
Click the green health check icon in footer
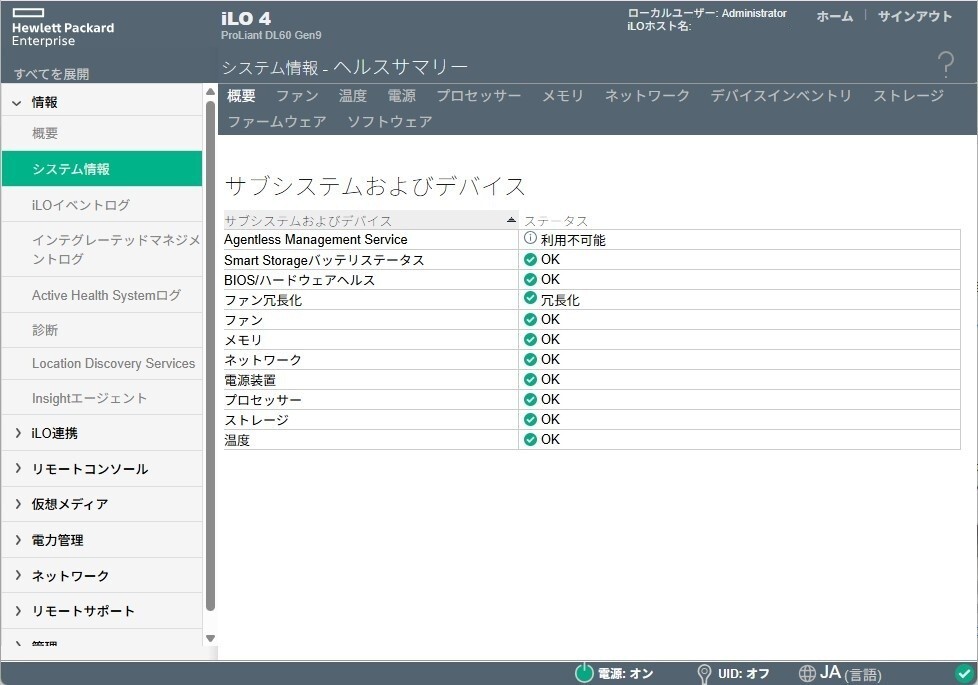click(x=963, y=673)
